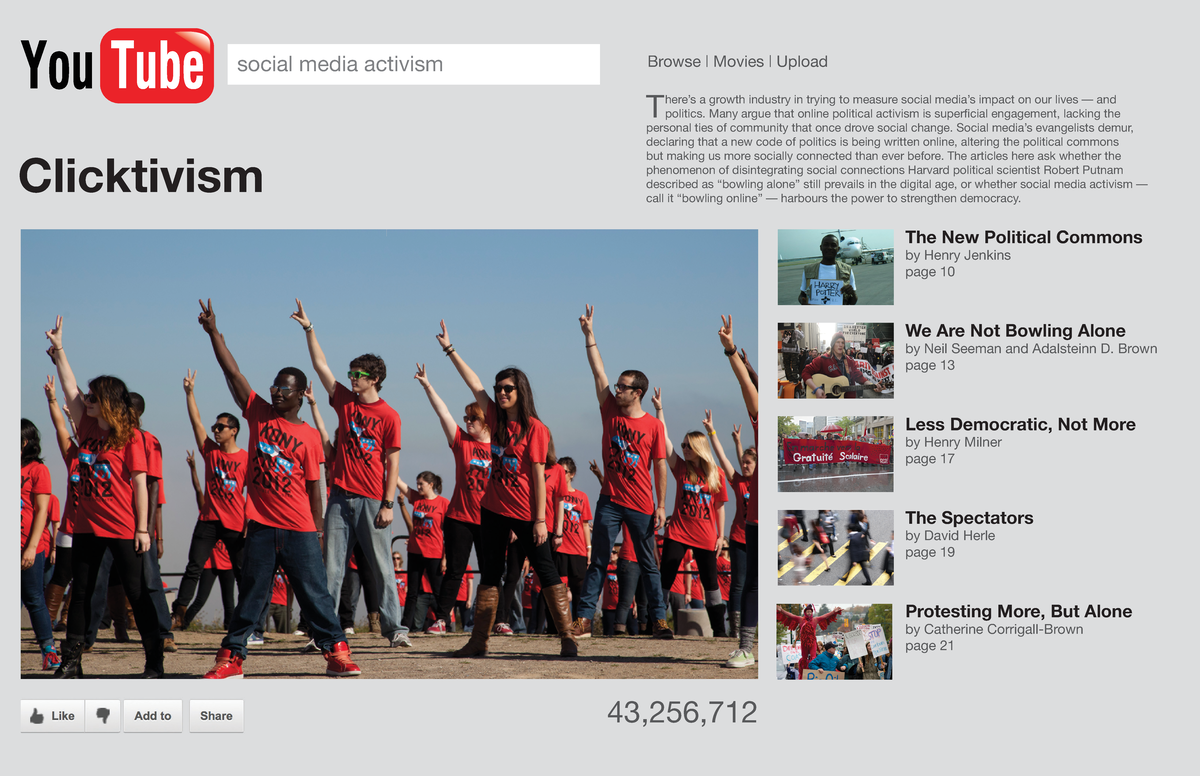
Task: Open The New Political Commons title
Action: click(1023, 237)
